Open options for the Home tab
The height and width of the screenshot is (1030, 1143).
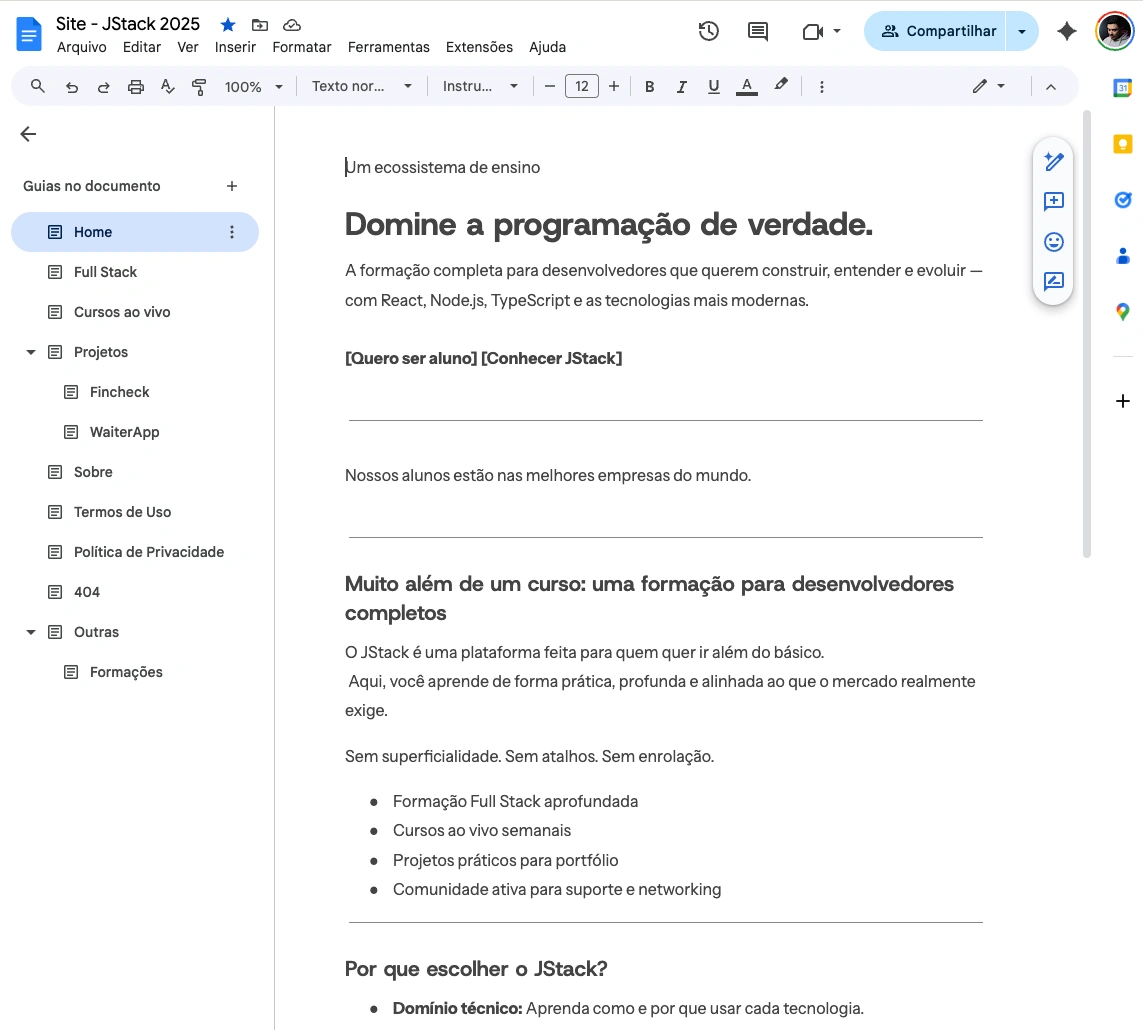pyautogui.click(x=232, y=232)
